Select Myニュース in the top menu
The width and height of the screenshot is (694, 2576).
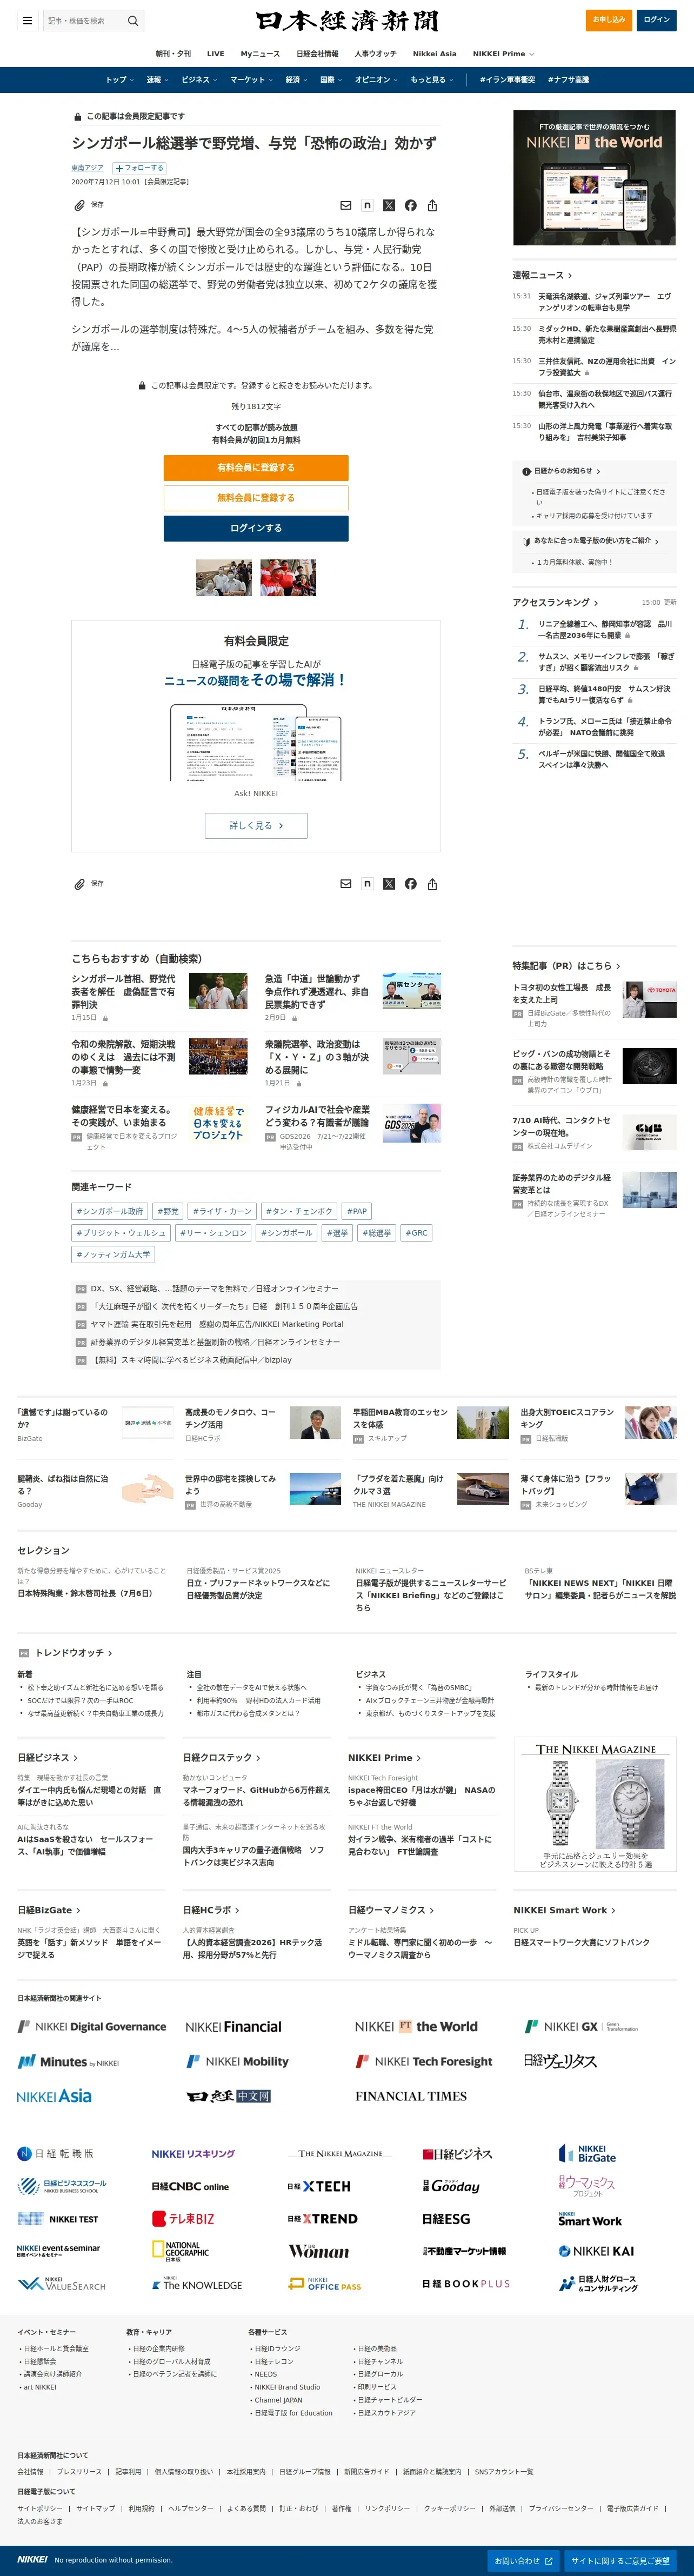pyautogui.click(x=260, y=54)
